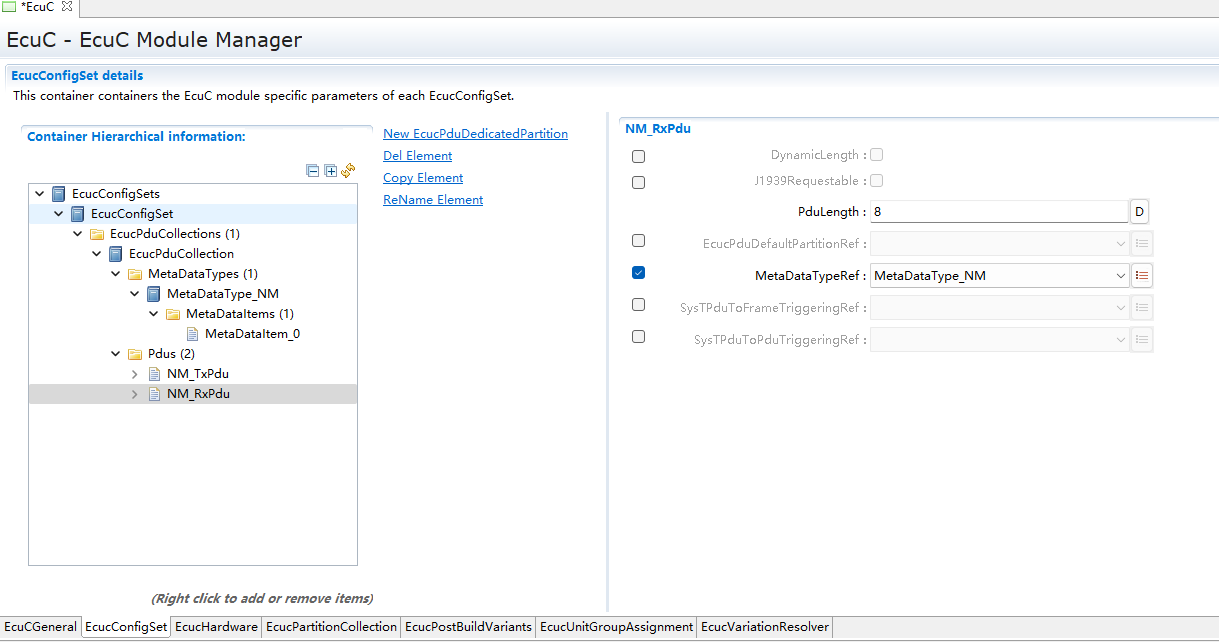Click the MetaDataItem_0 file icon
Image resolution: width=1219 pixels, height=642 pixels.
click(192, 334)
